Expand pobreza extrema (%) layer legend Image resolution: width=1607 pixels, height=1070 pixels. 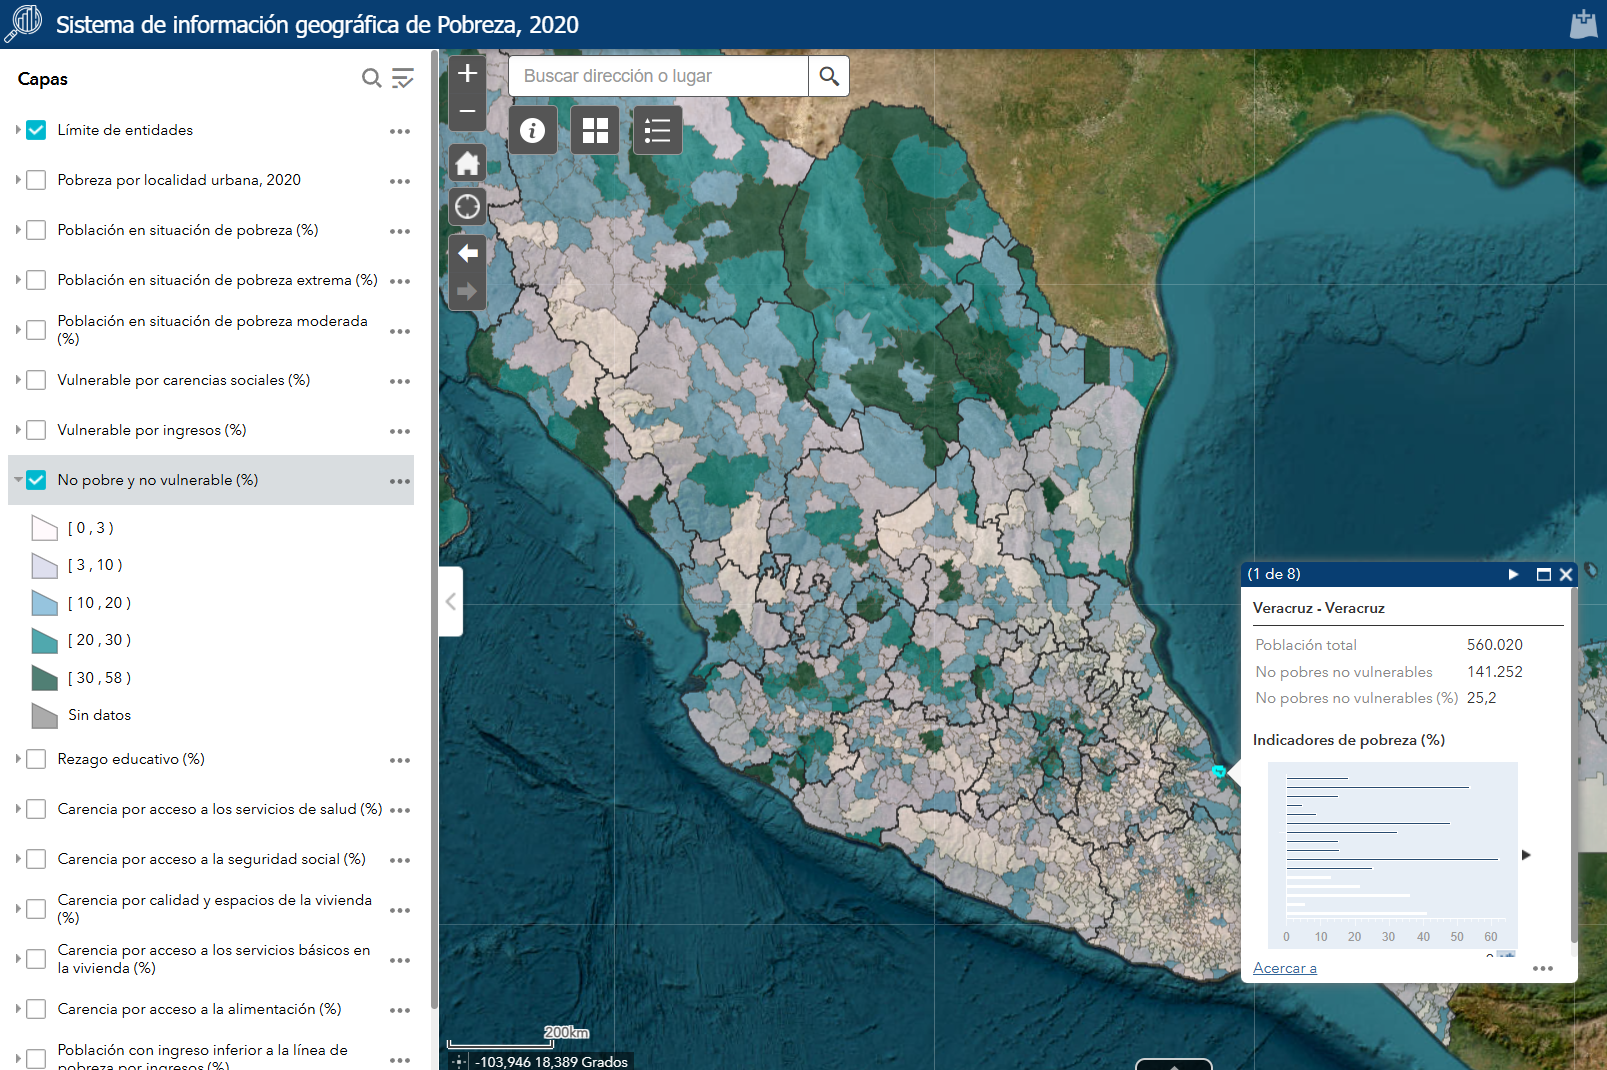click(x=18, y=280)
